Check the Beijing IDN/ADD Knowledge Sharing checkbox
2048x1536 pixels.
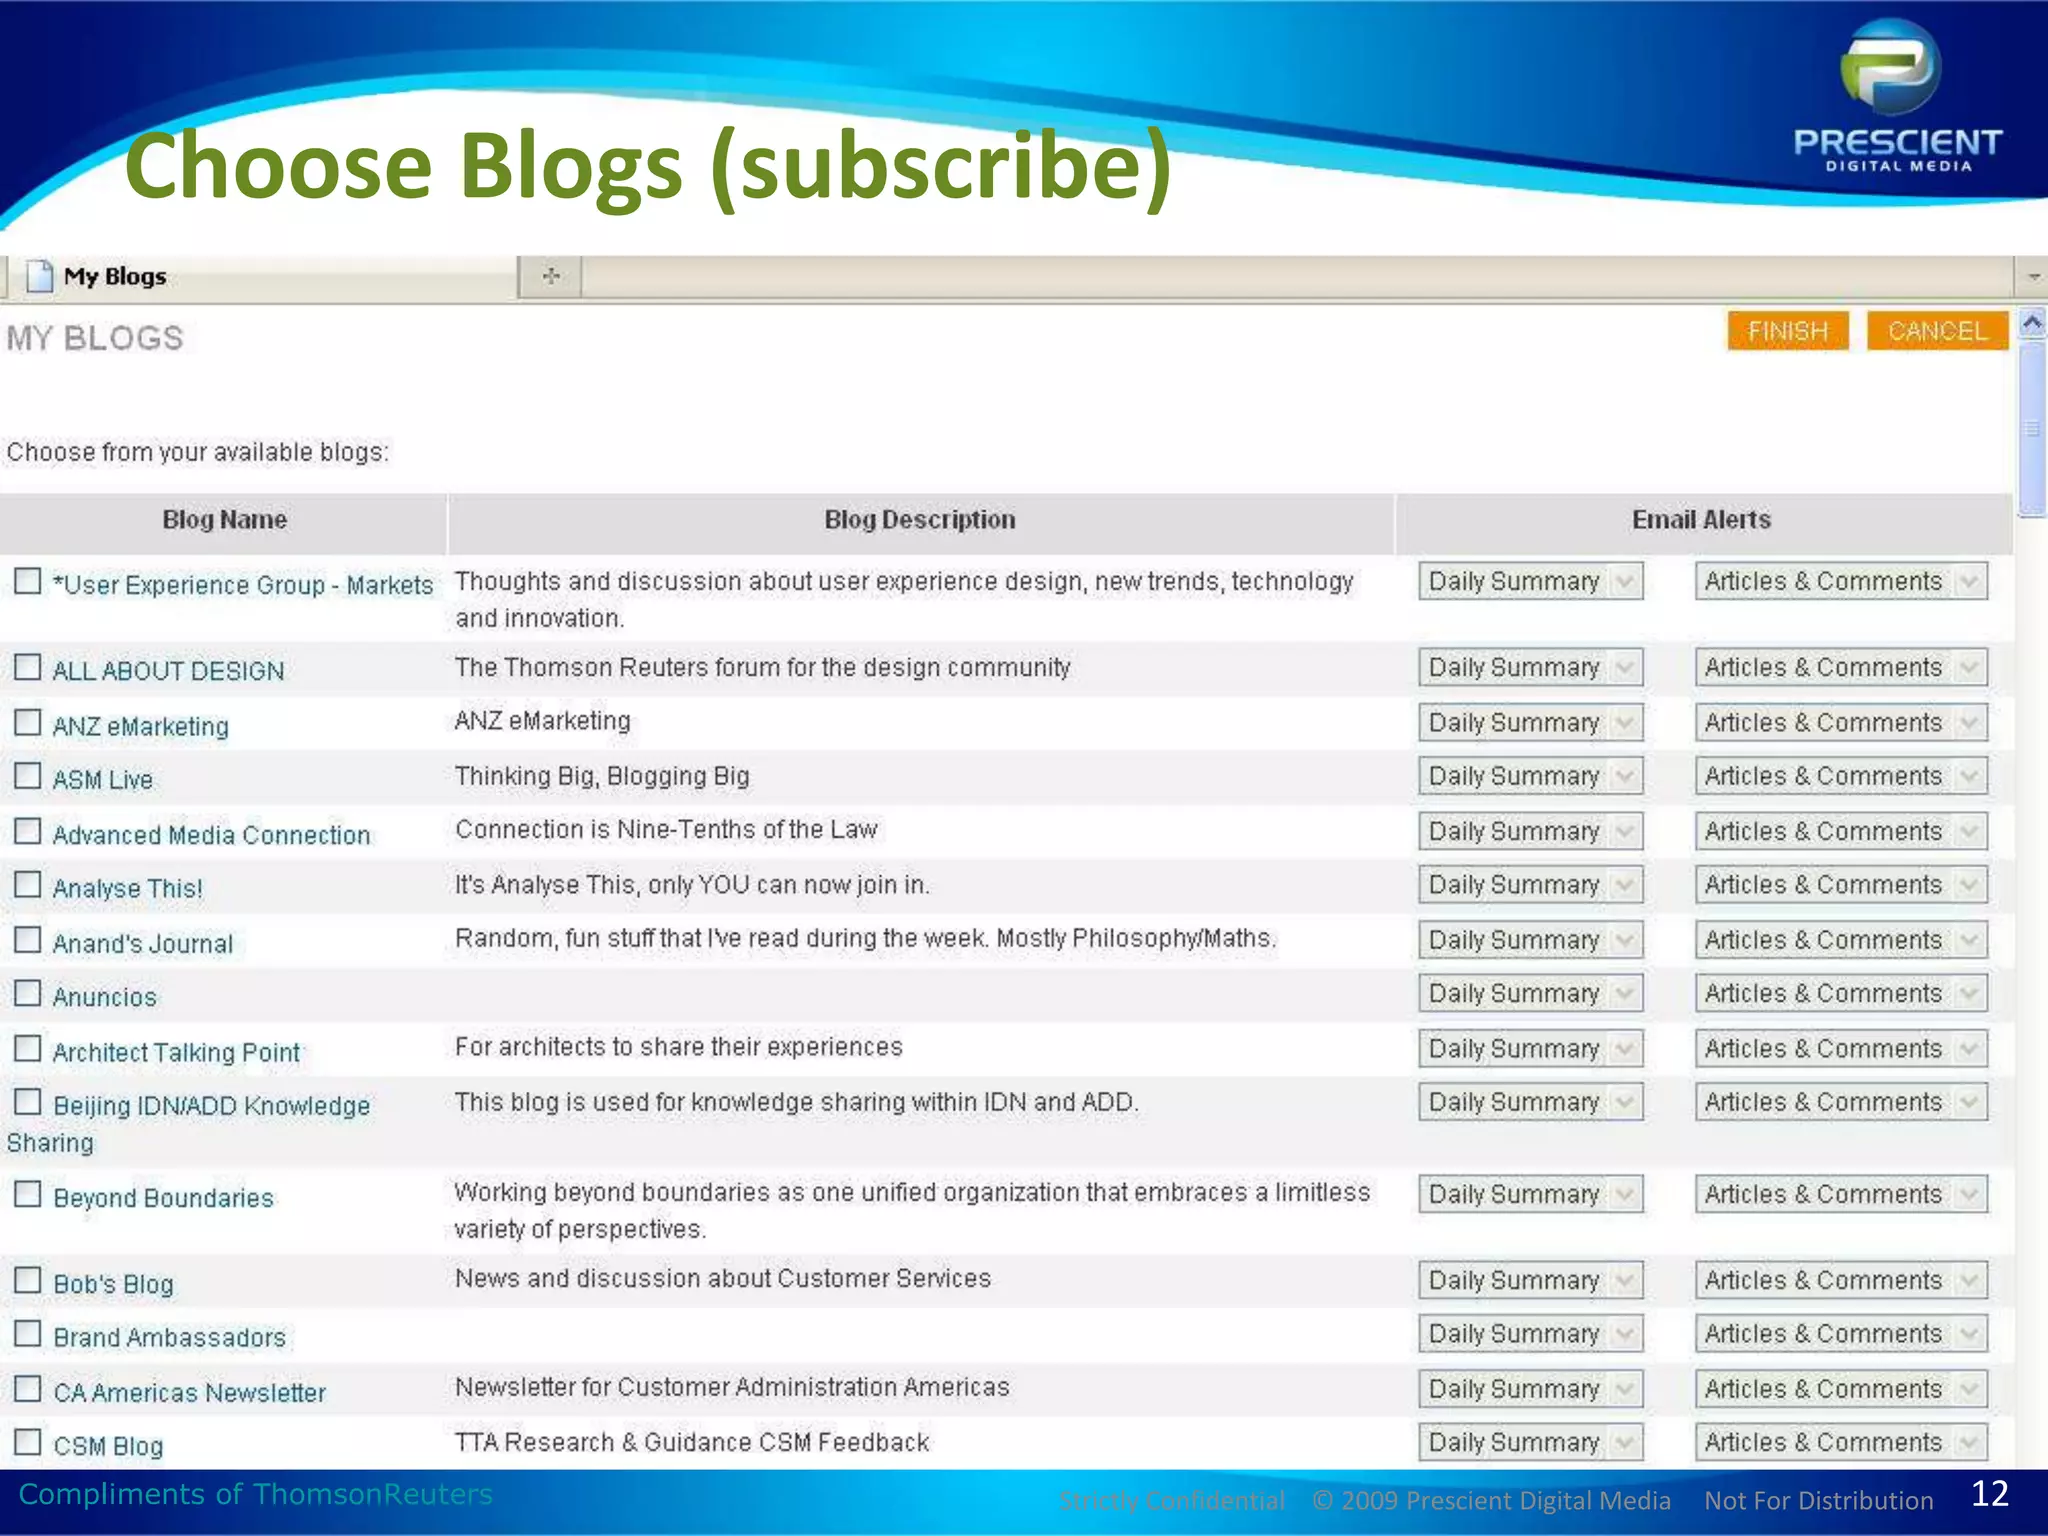pyautogui.click(x=28, y=1102)
